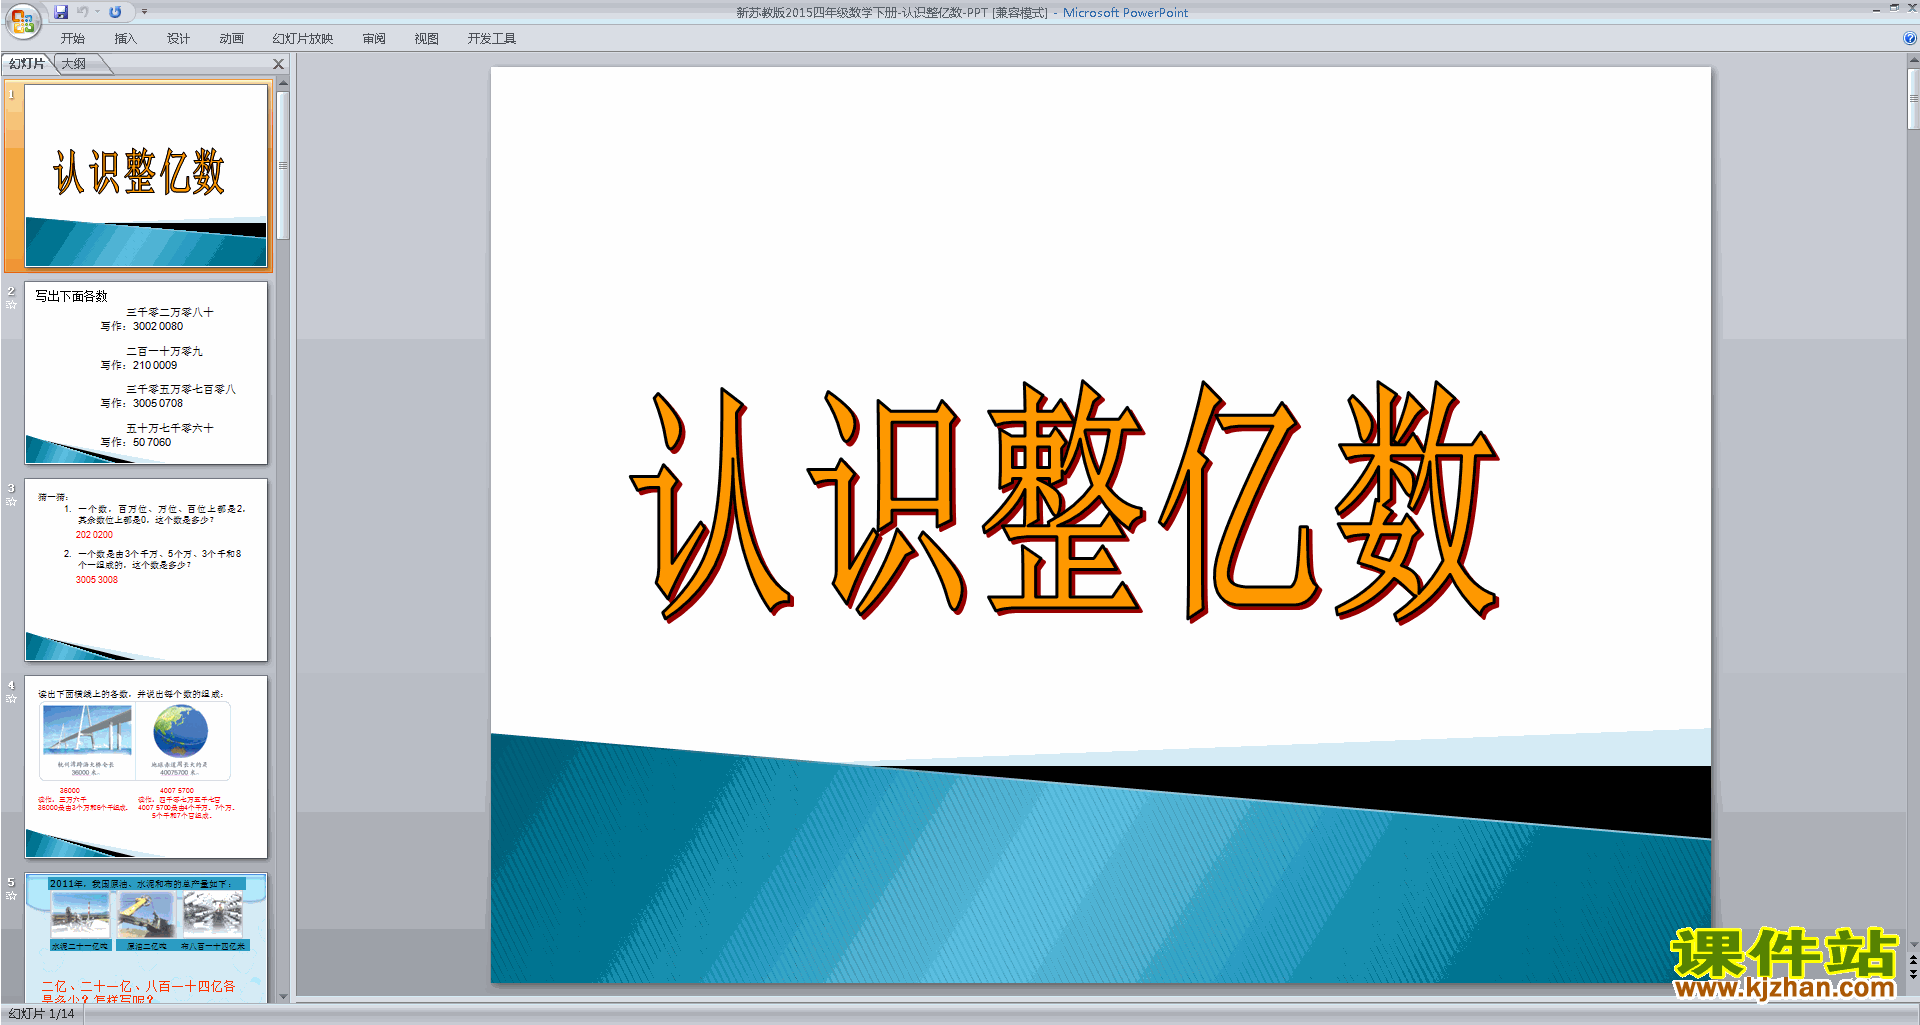1920x1025 pixels.
Task: Click the Save floppy disk icon
Action: click(x=61, y=12)
